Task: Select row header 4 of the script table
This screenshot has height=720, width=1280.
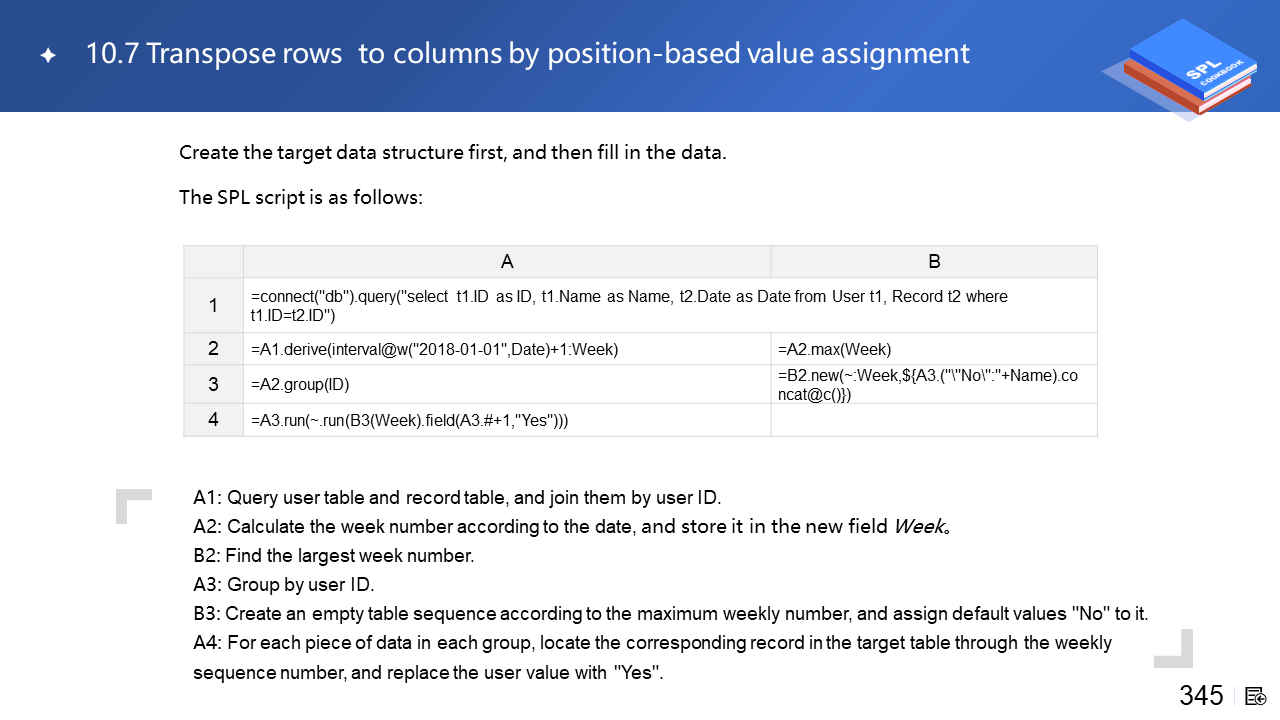Action: pyautogui.click(x=213, y=420)
